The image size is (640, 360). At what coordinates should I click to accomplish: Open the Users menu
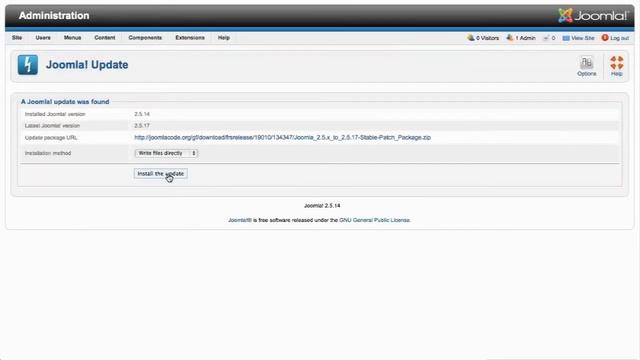(x=43, y=38)
